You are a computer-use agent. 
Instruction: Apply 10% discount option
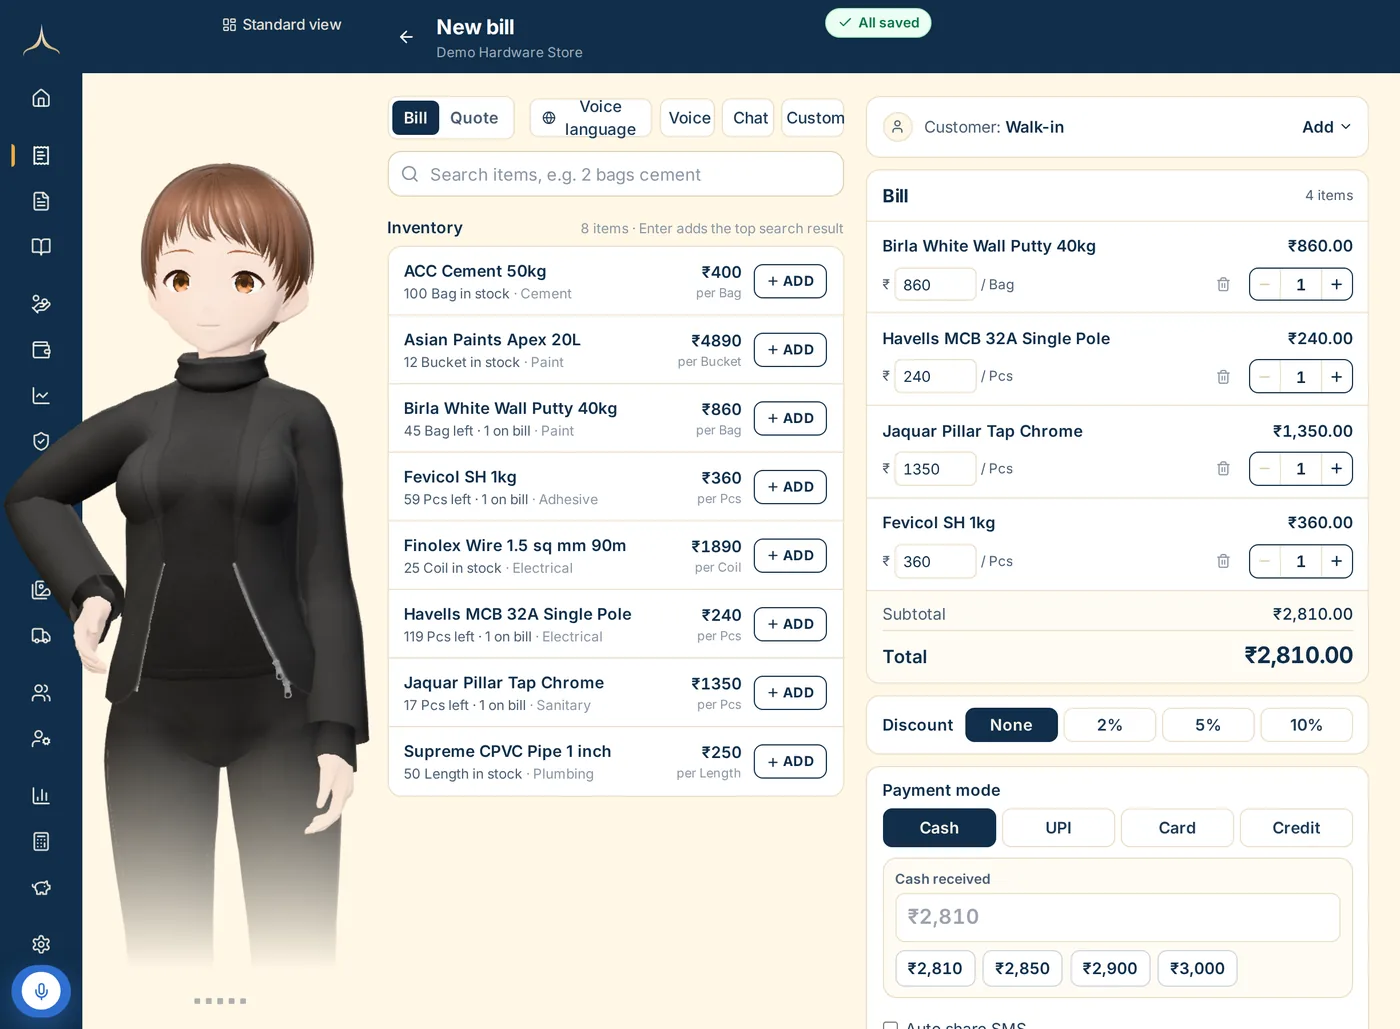point(1306,725)
